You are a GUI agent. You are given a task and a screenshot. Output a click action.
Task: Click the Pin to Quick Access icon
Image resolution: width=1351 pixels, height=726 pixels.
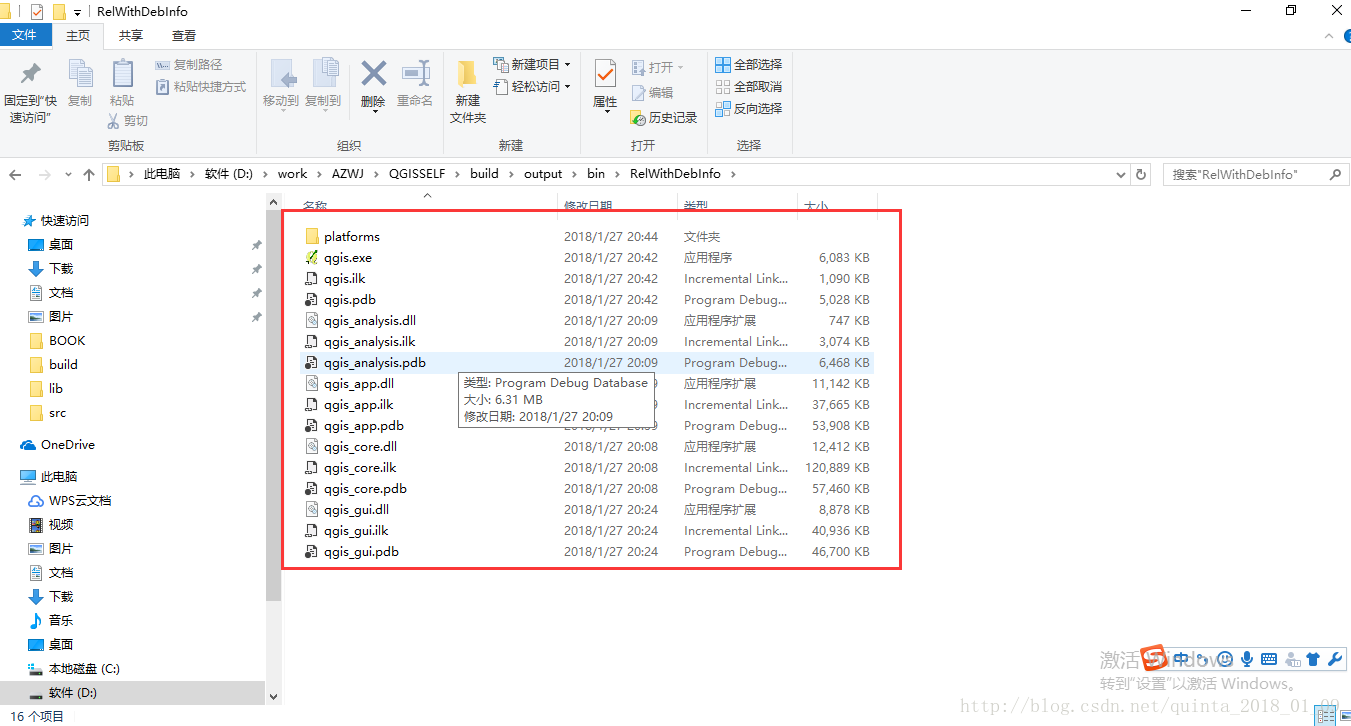pyautogui.click(x=31, y=74)
